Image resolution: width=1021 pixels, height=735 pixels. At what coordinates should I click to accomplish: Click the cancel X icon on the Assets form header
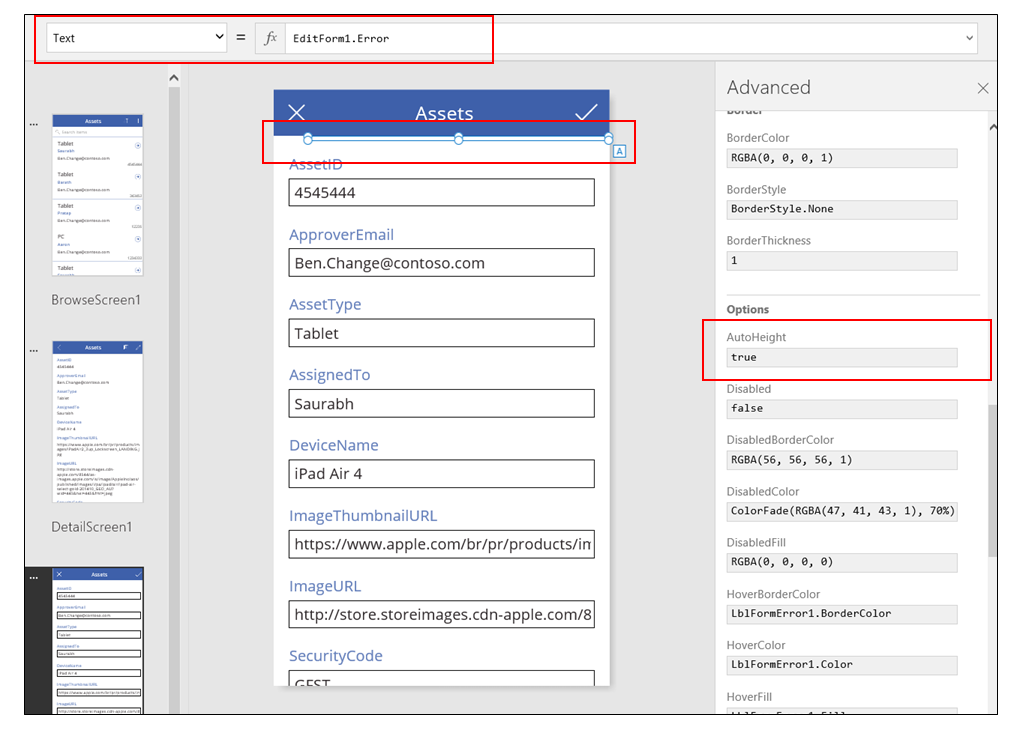[x=297, y=112]
